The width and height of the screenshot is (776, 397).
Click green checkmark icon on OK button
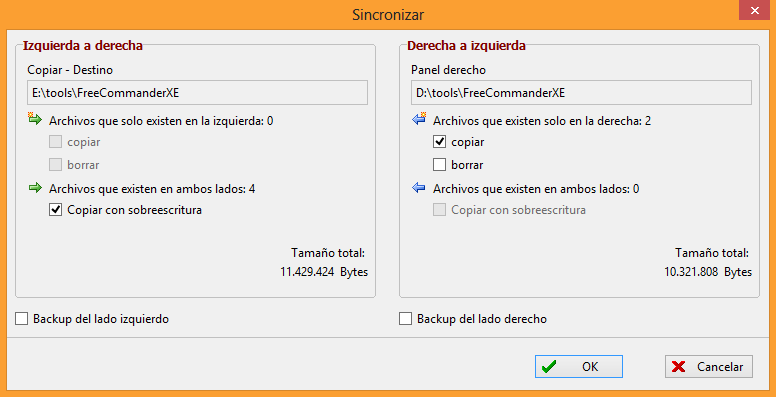click(x=548, y=367)
